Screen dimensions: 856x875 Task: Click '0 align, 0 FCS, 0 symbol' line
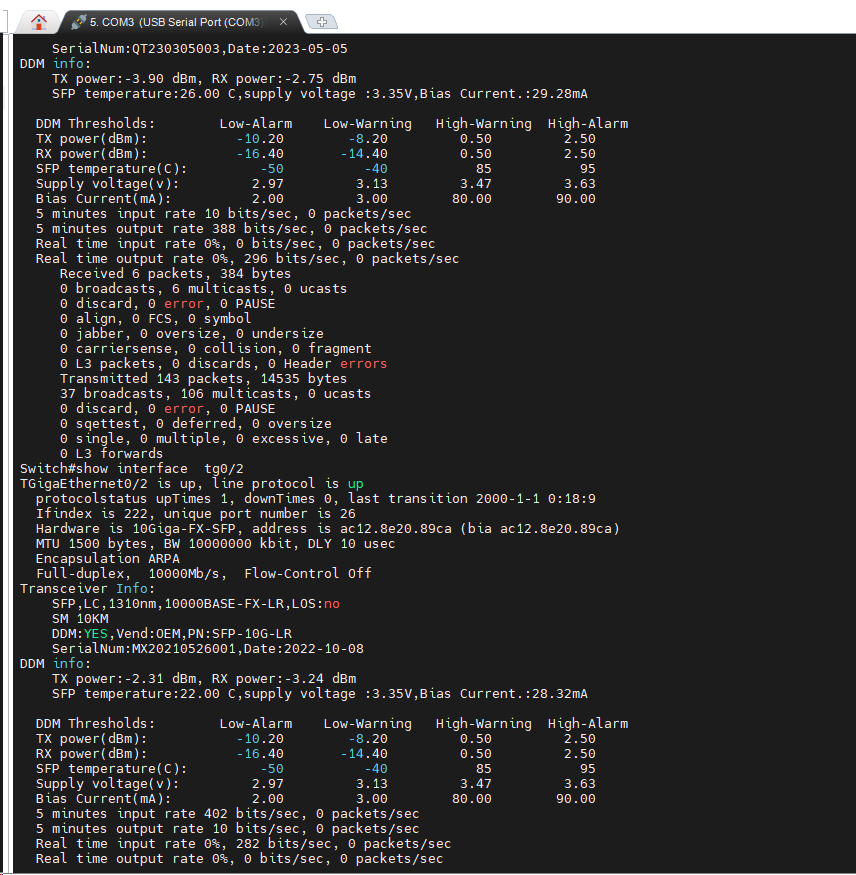pos(156,319)
